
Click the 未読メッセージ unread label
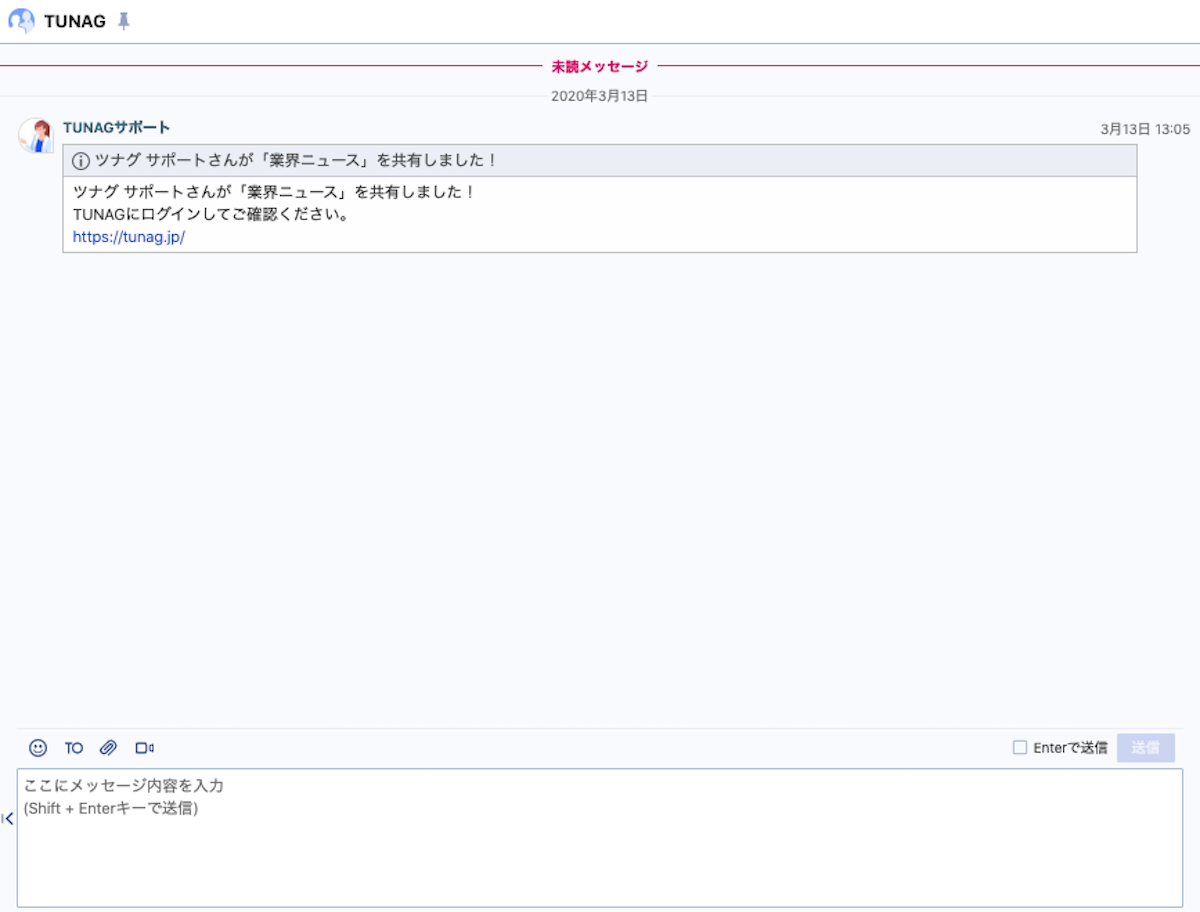pos(600,66)
